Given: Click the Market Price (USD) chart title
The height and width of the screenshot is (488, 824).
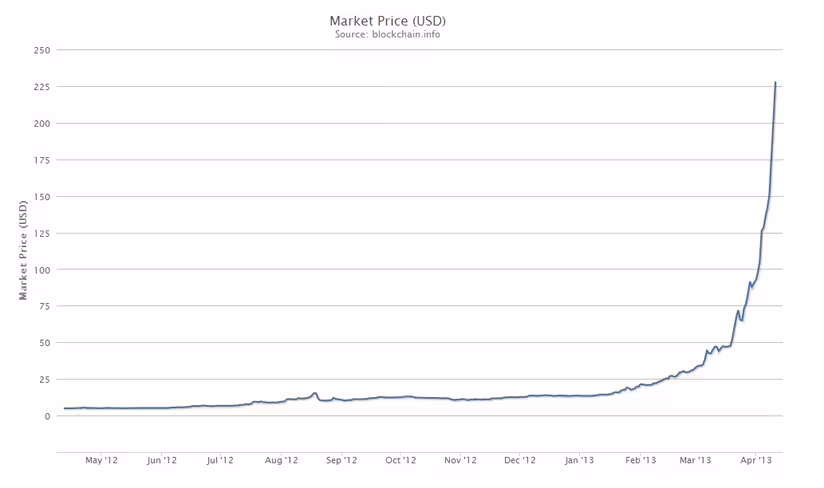Looking at the screenshot, I should pyautogui.click(x=387, y=21).
